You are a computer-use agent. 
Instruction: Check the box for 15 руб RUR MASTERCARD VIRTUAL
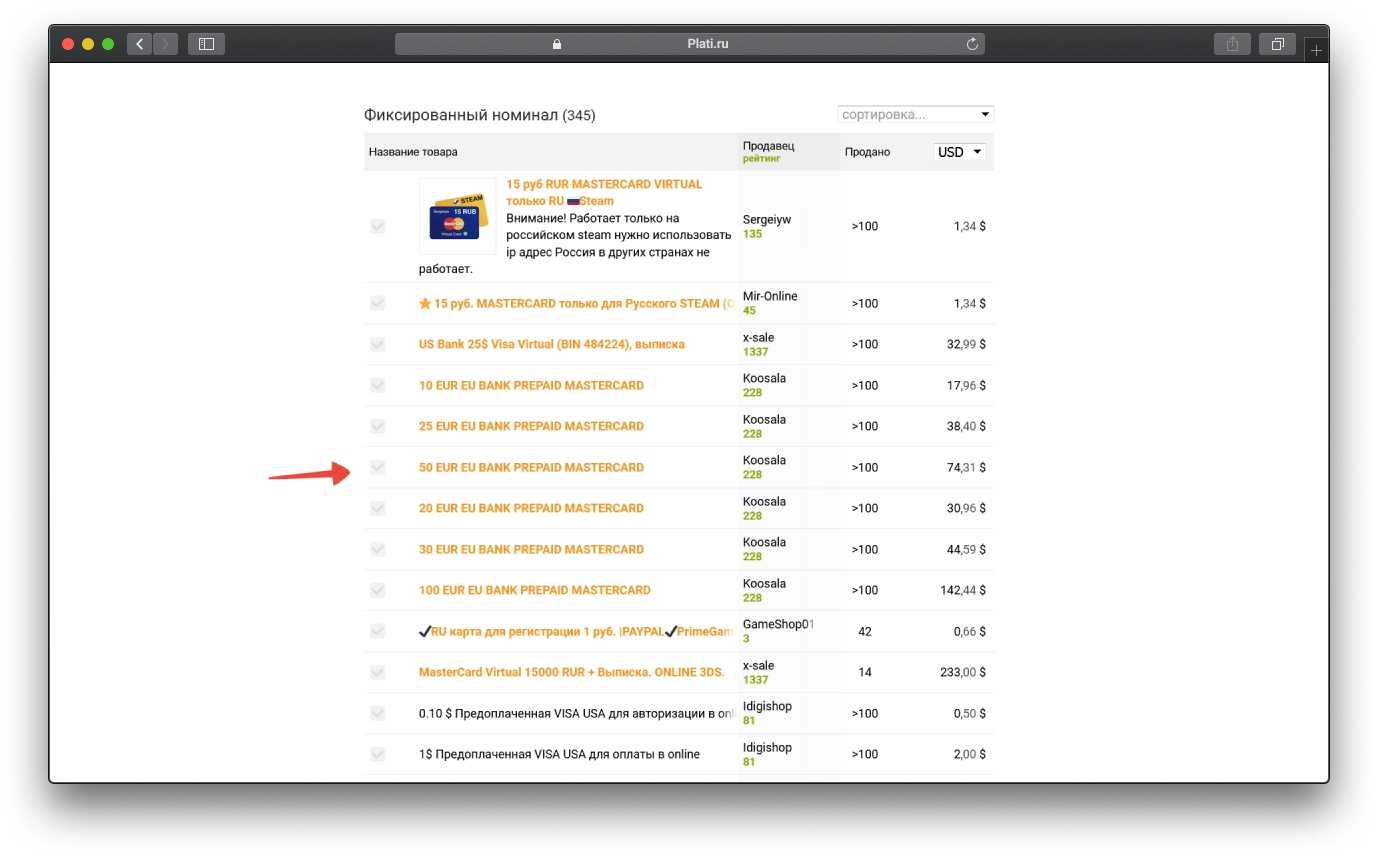point(377,226)
